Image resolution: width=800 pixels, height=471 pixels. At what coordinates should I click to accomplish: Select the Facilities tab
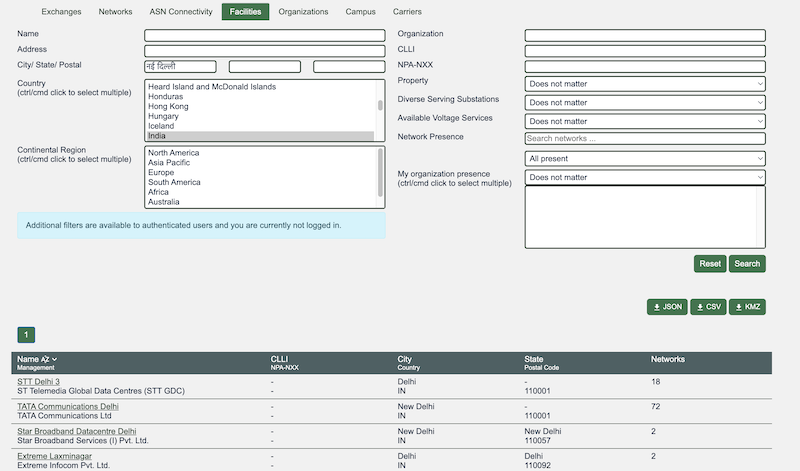[x=245, y=12]
